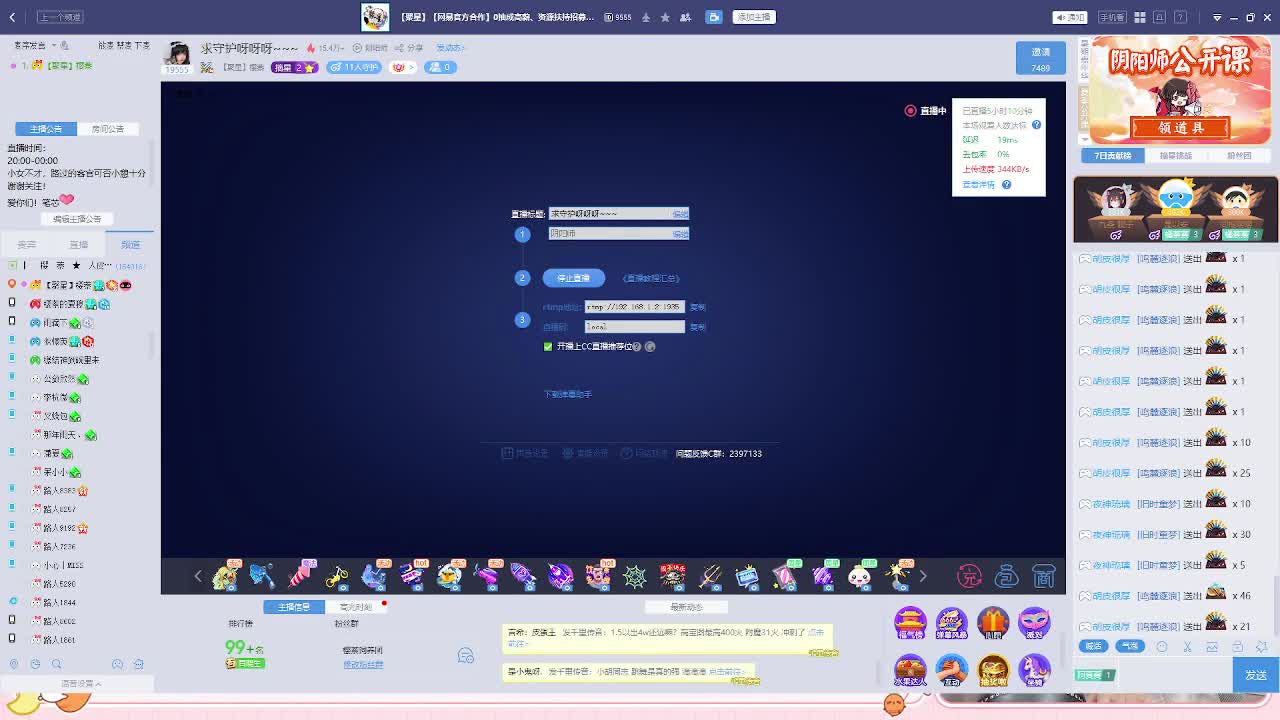Open the bag icon next to recharge
Viewport: 1280px width, 720px height.
[1007, 576]
